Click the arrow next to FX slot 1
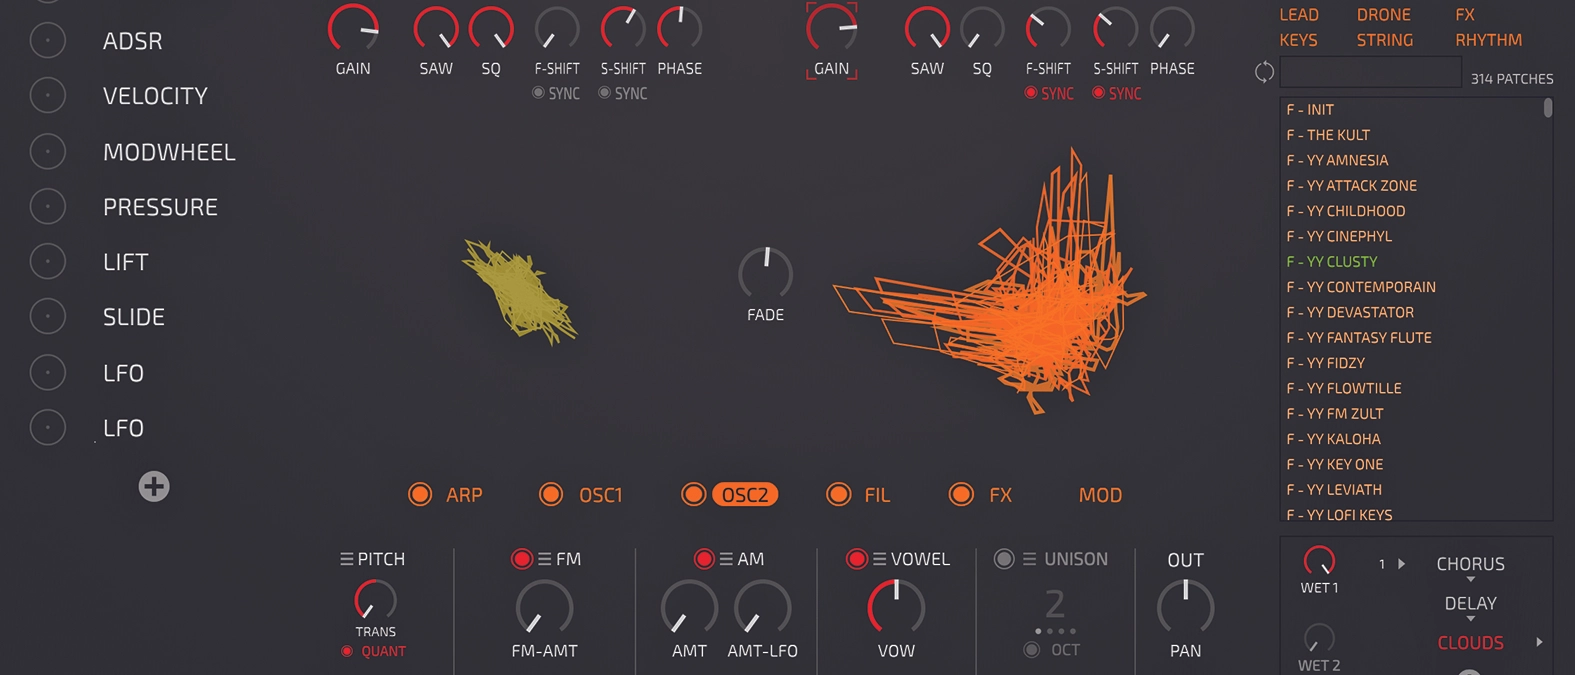Viewport: 1575px width, 675px height. 1402,564
